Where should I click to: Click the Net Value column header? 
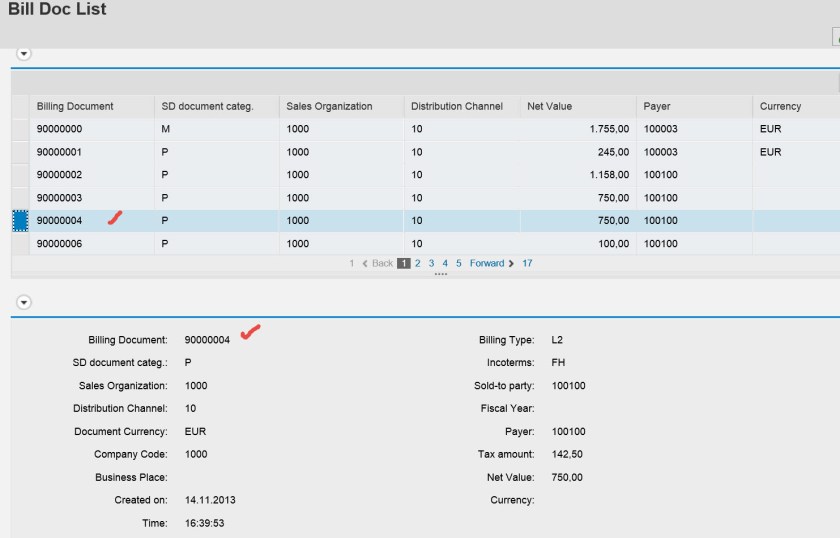pyautogui.click(x=551, y=106)
